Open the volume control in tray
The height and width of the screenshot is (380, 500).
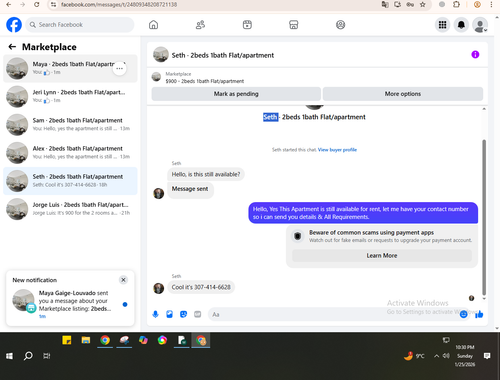[x=446, y=356]
